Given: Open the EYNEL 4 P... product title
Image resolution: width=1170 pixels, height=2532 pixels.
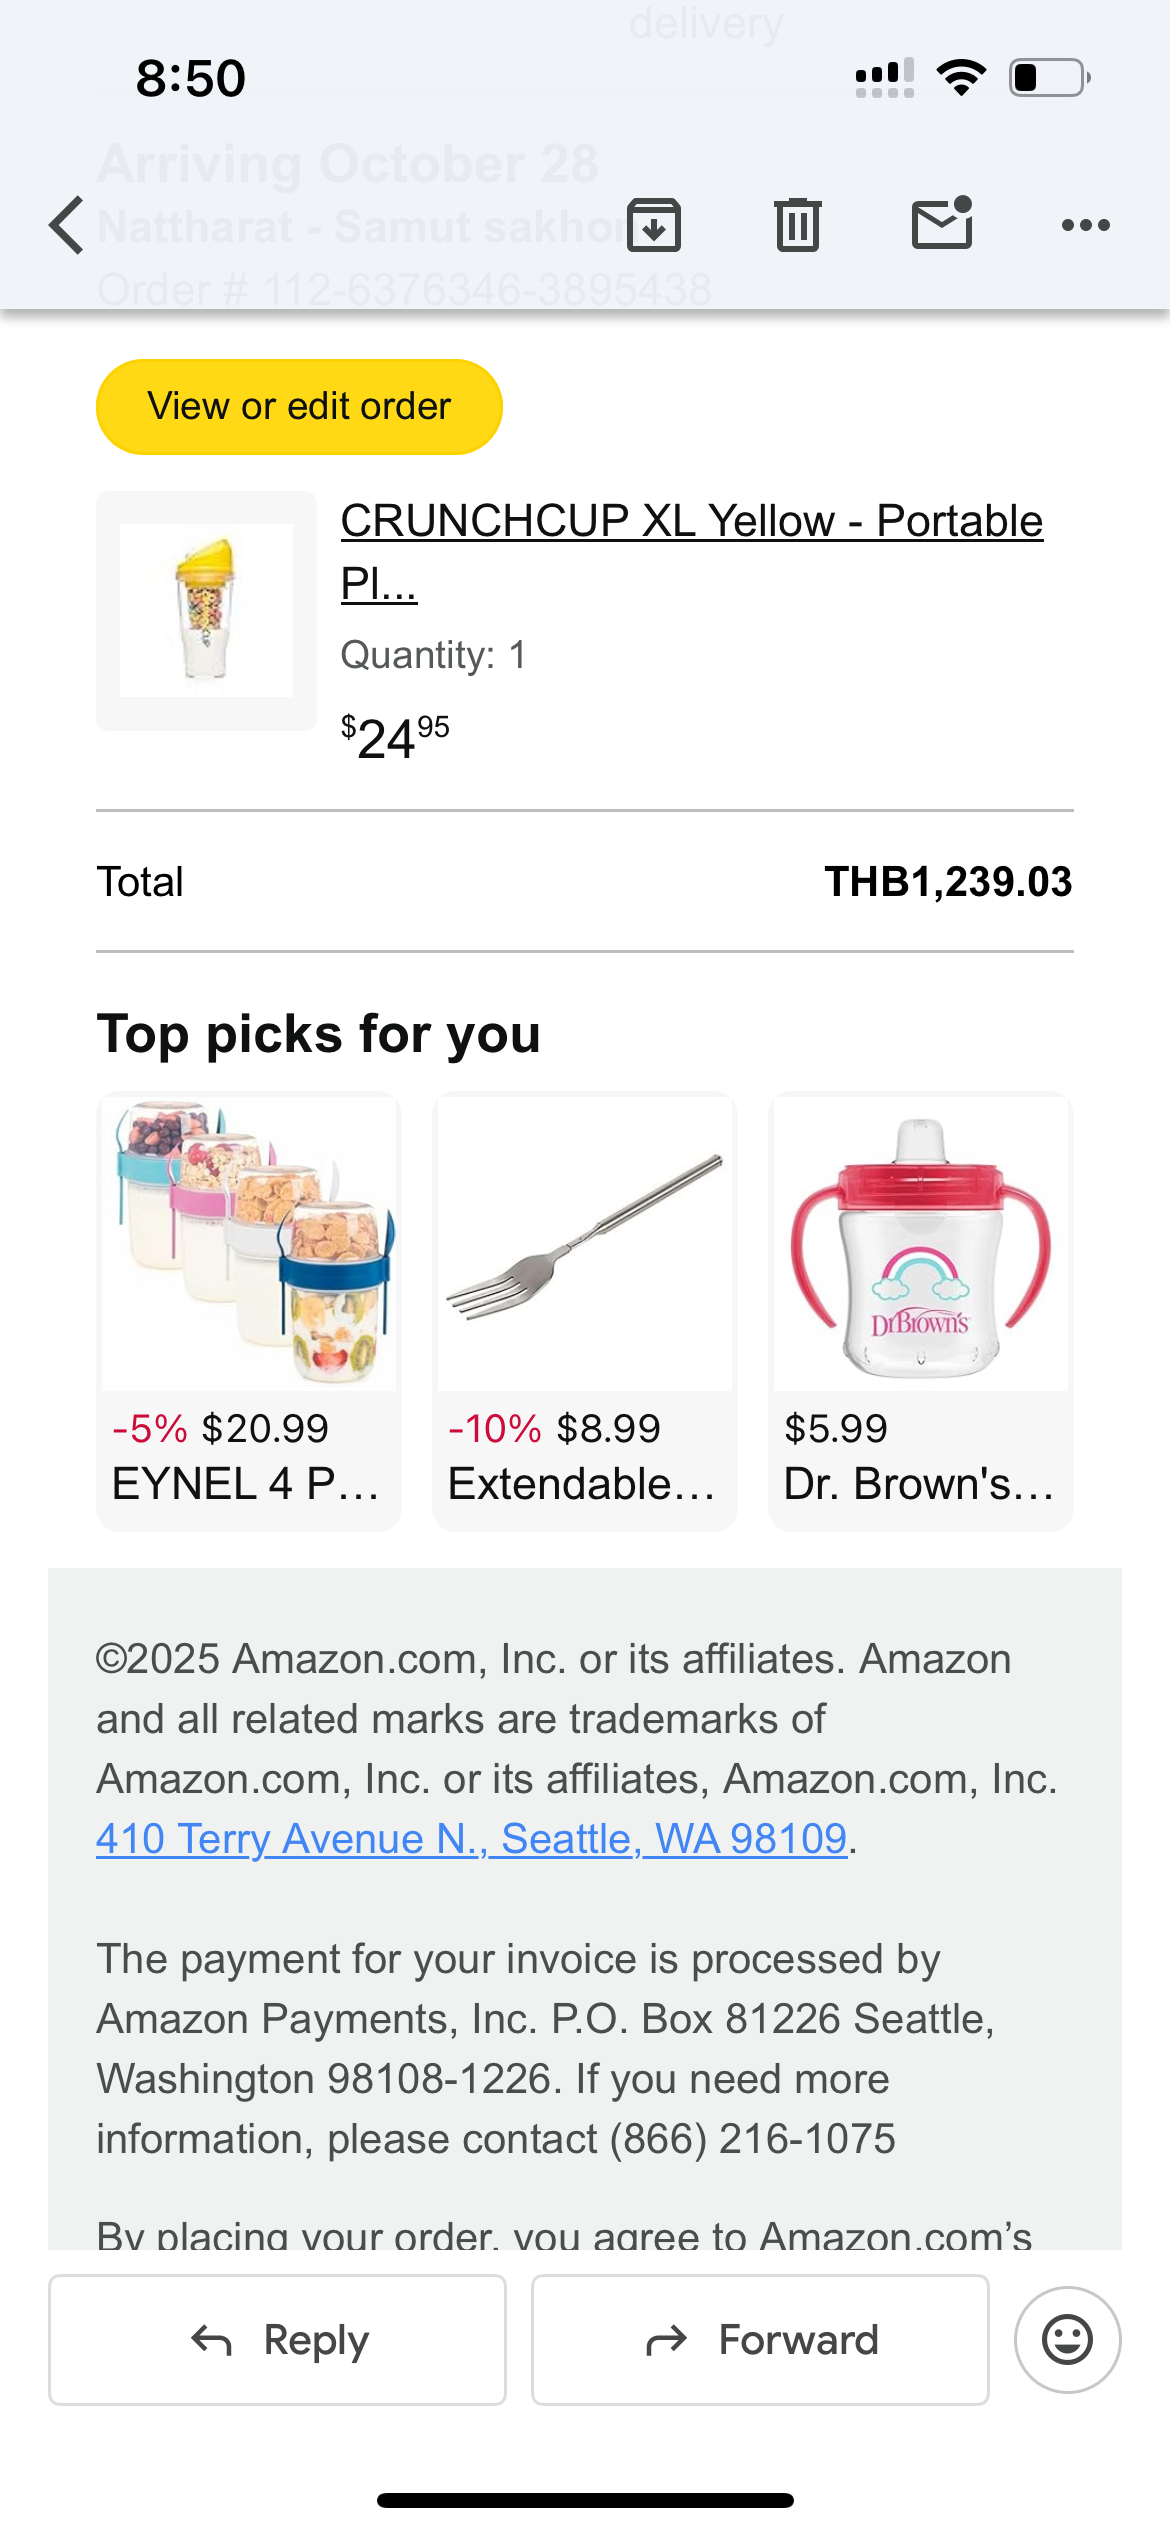Looking at the screenshot, I should point(246,1484).
